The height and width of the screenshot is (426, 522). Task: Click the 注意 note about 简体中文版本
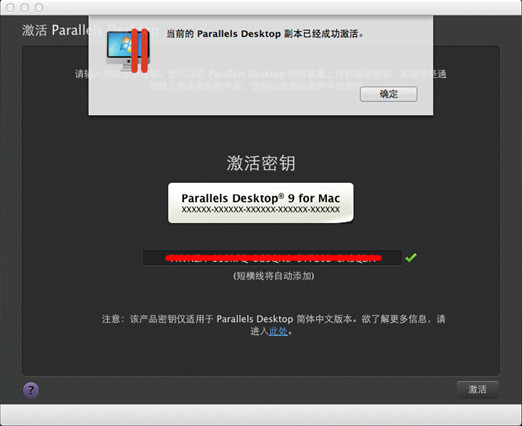pos(274,325)
